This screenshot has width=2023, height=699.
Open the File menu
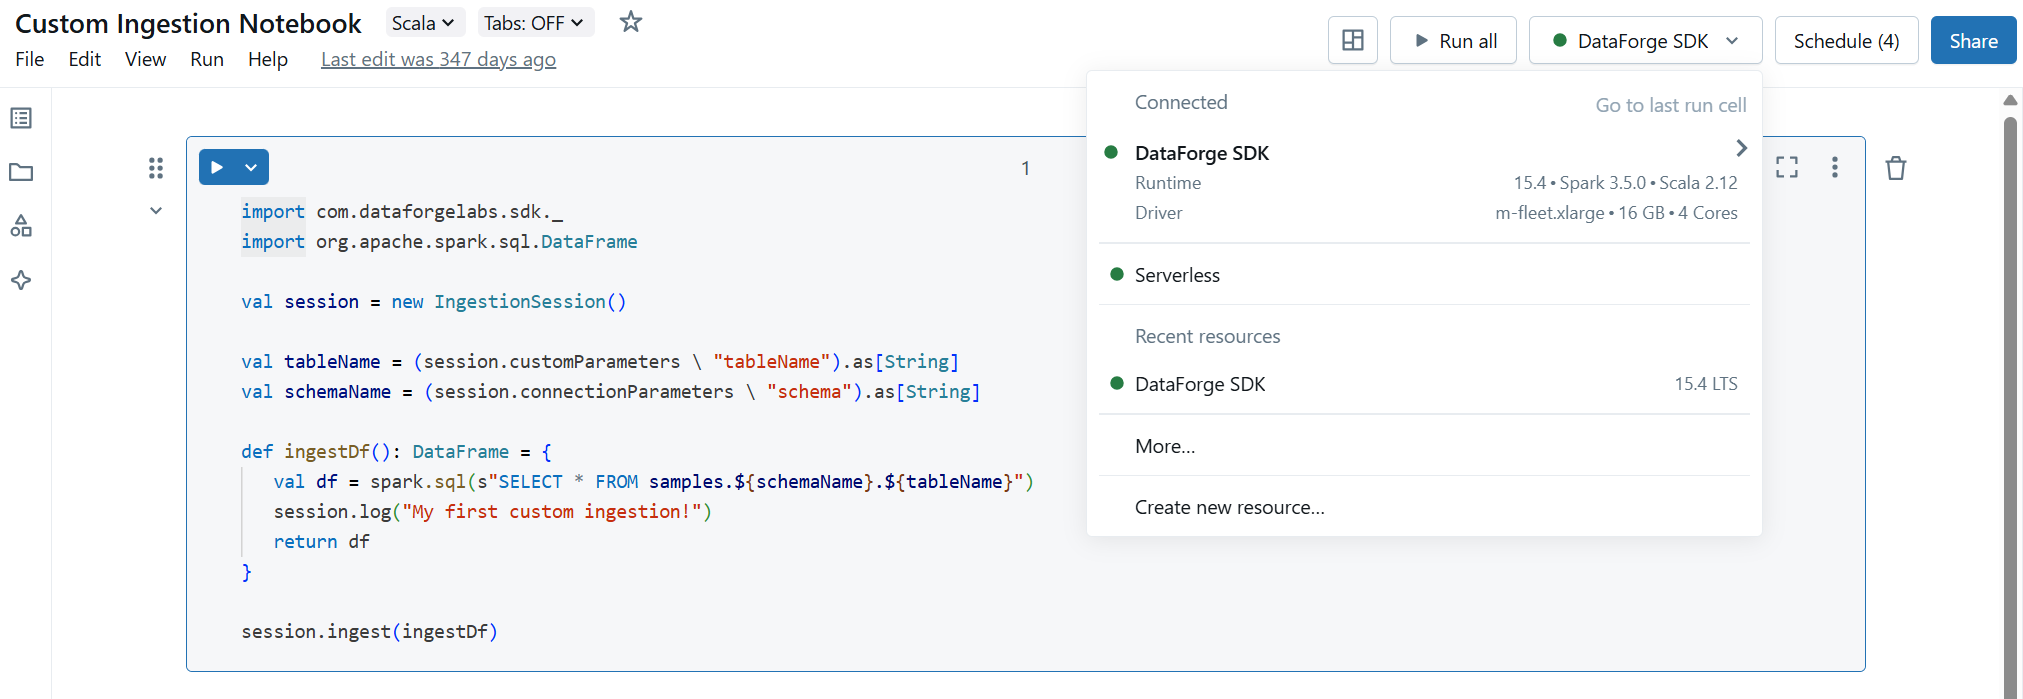coord(30,59)
